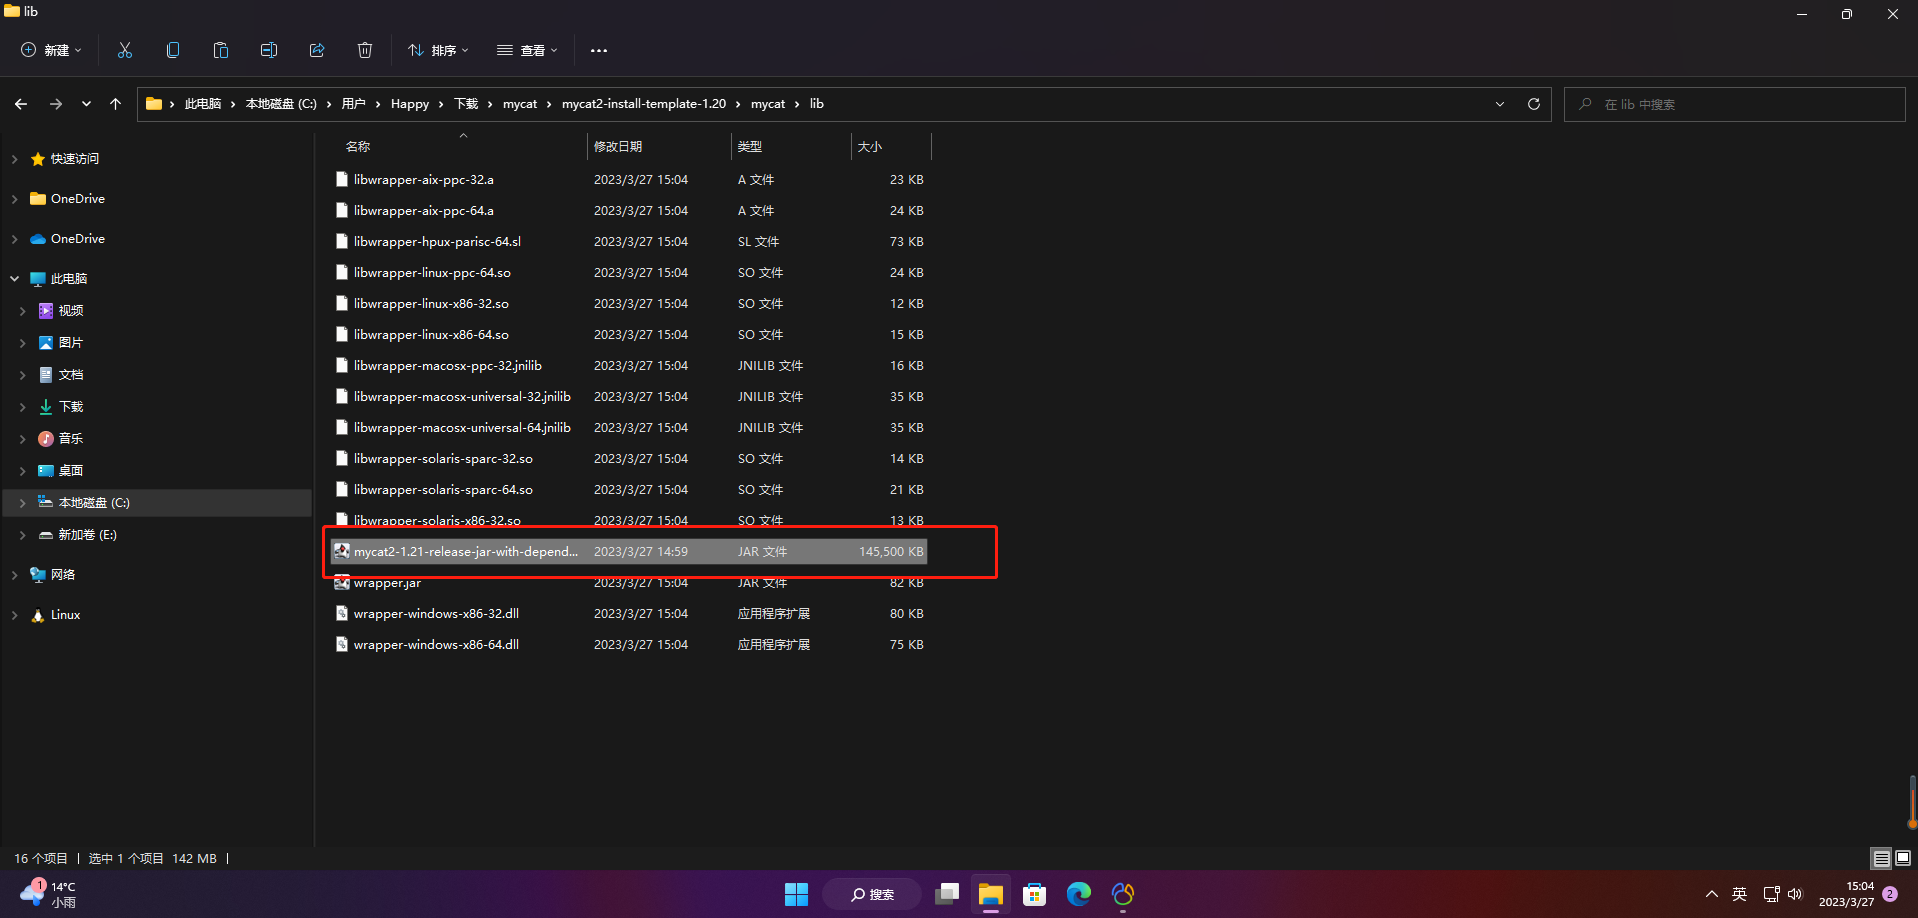The width and height of the screenshot is (1918, 918).
Task: Click the Share icon in toolbar
Action: pyautogui.click(x=317, y=50)
